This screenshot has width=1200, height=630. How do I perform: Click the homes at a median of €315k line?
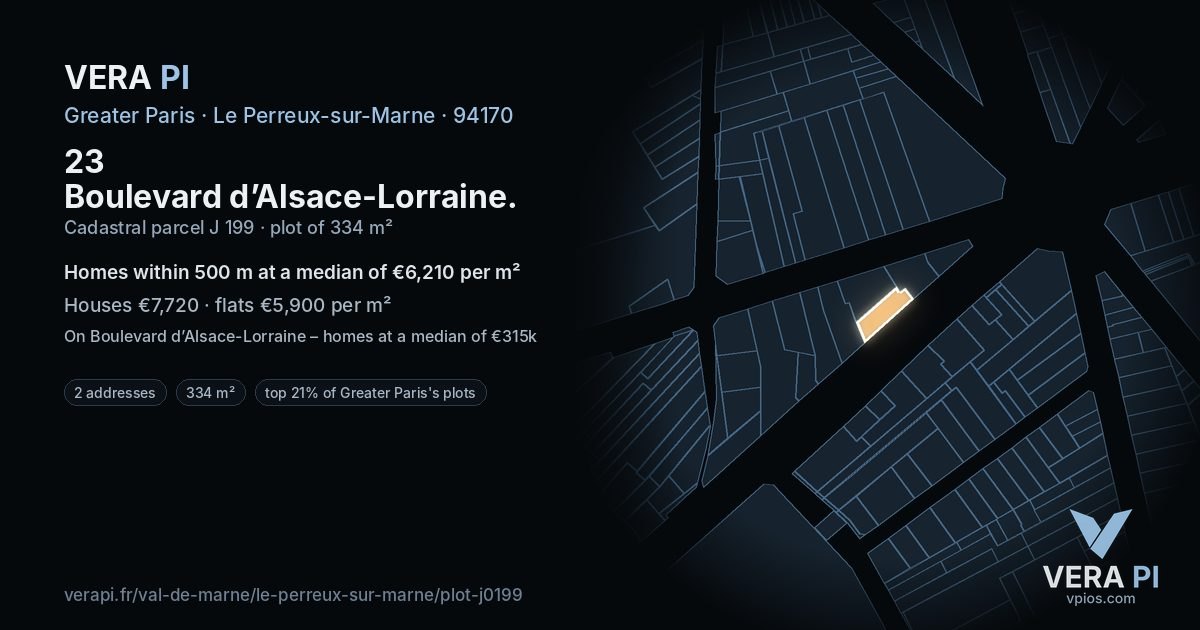click(300, 336)
